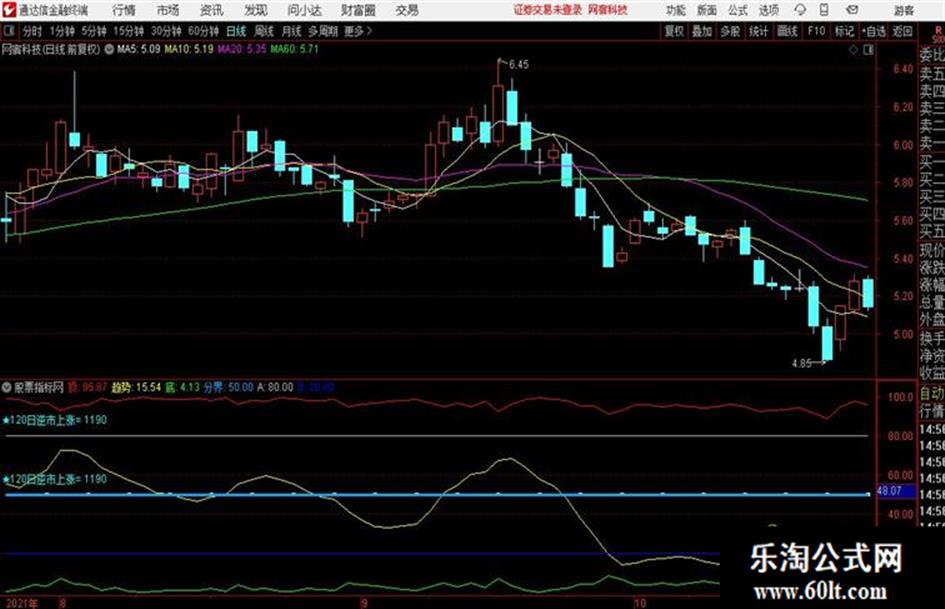The width and height of the screenshot is (945, 609).
Task: Expand the main chart indicator dropdown arrow
Action: pos(109,49)
